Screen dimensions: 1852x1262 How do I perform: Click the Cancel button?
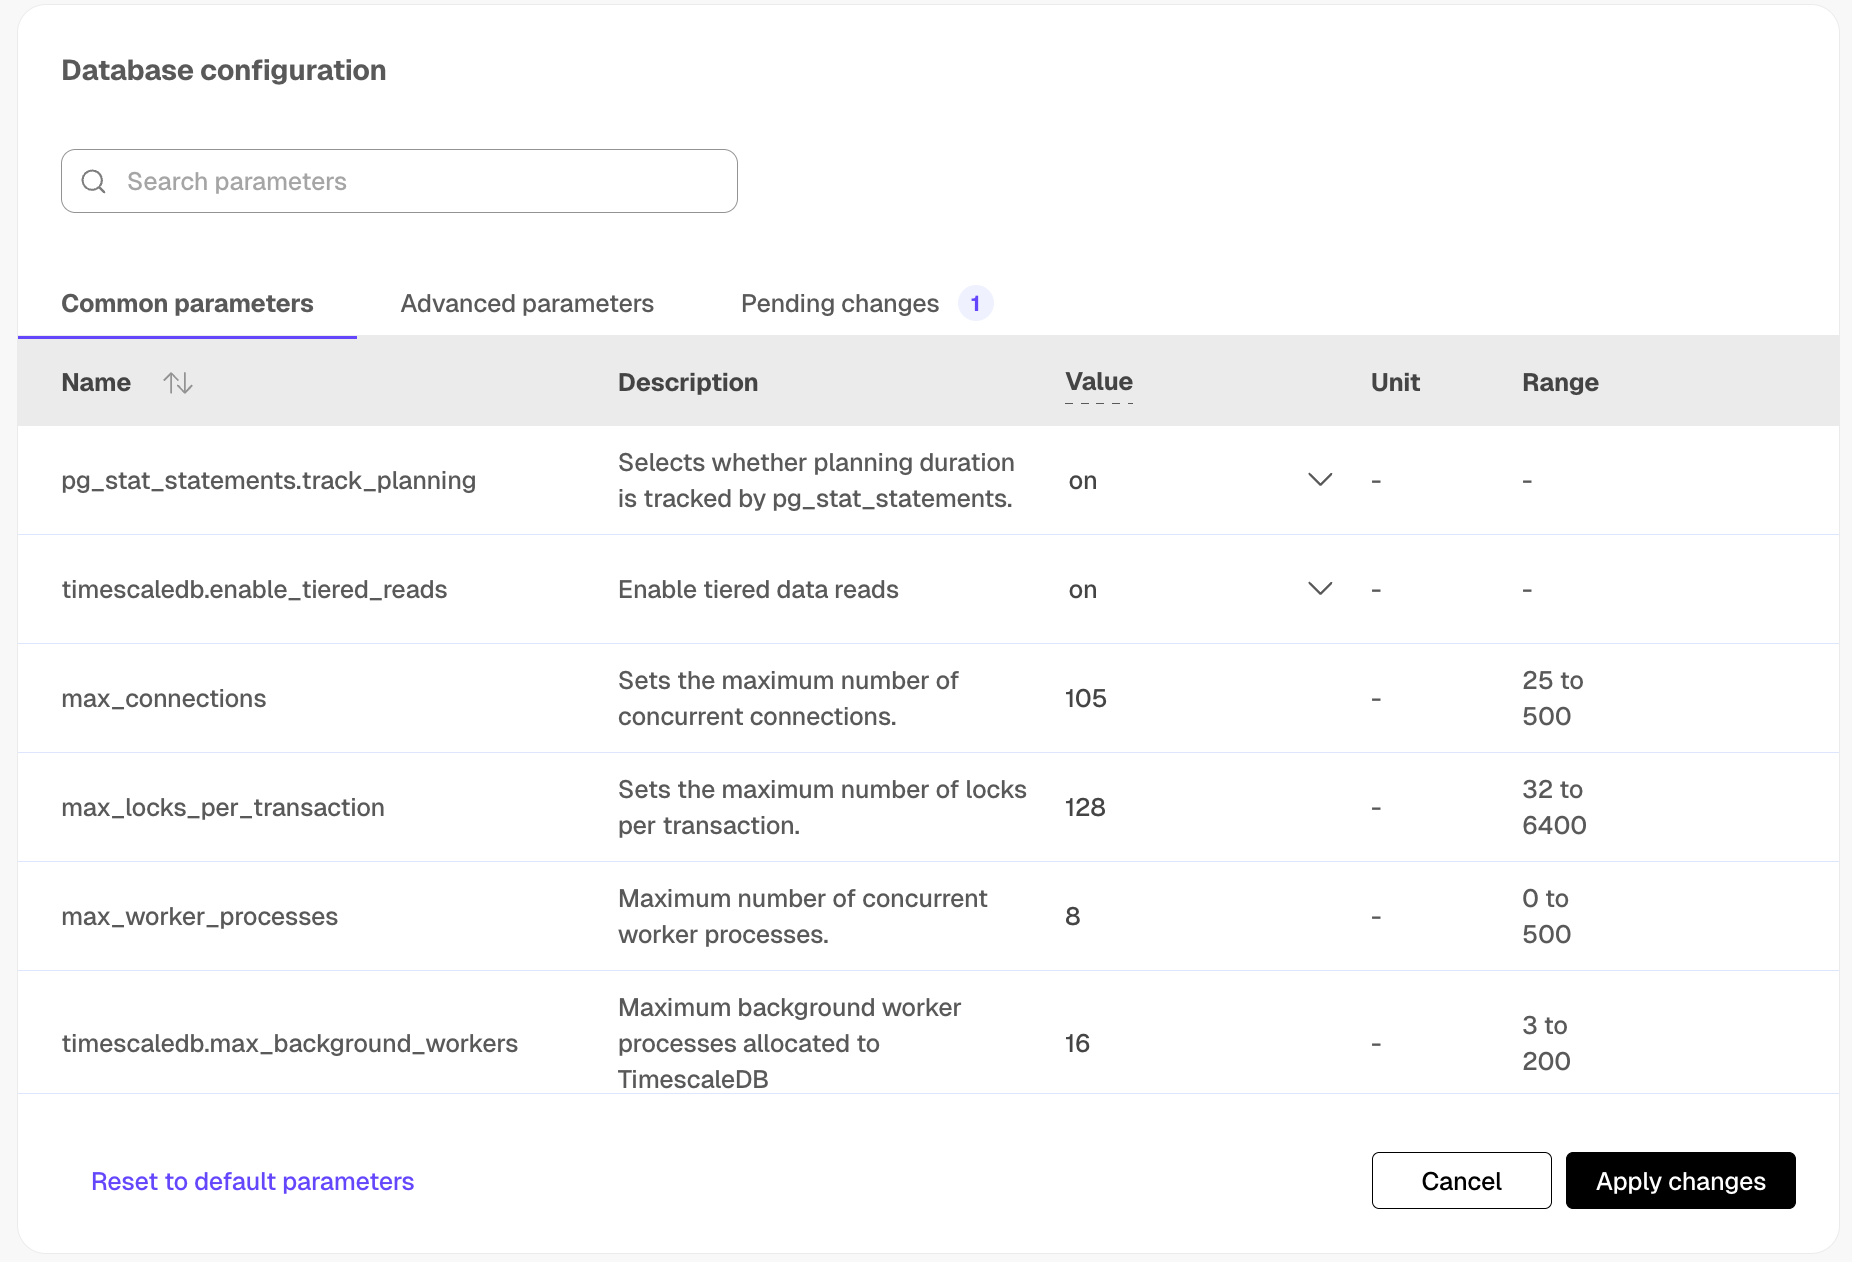point(1461,1181)
